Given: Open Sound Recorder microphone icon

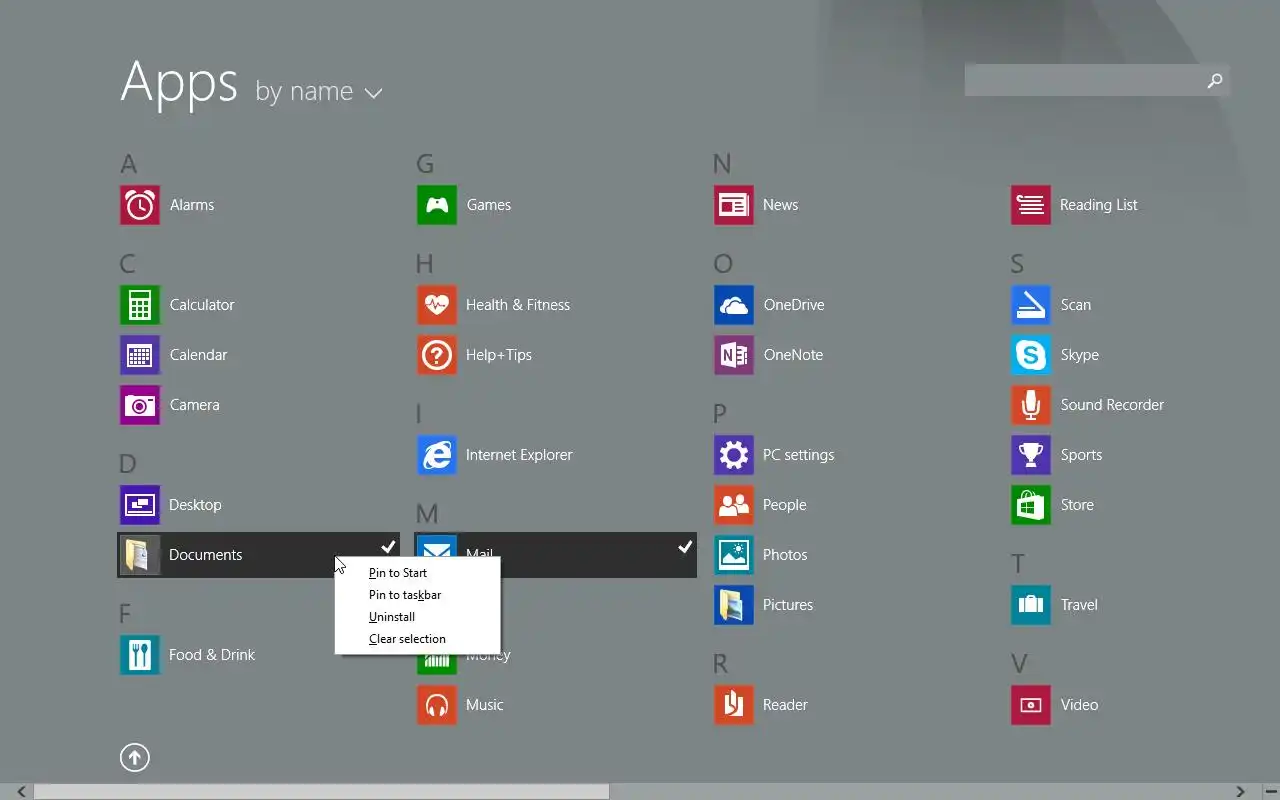Looking at the screenshot, I should [1031, 405].
